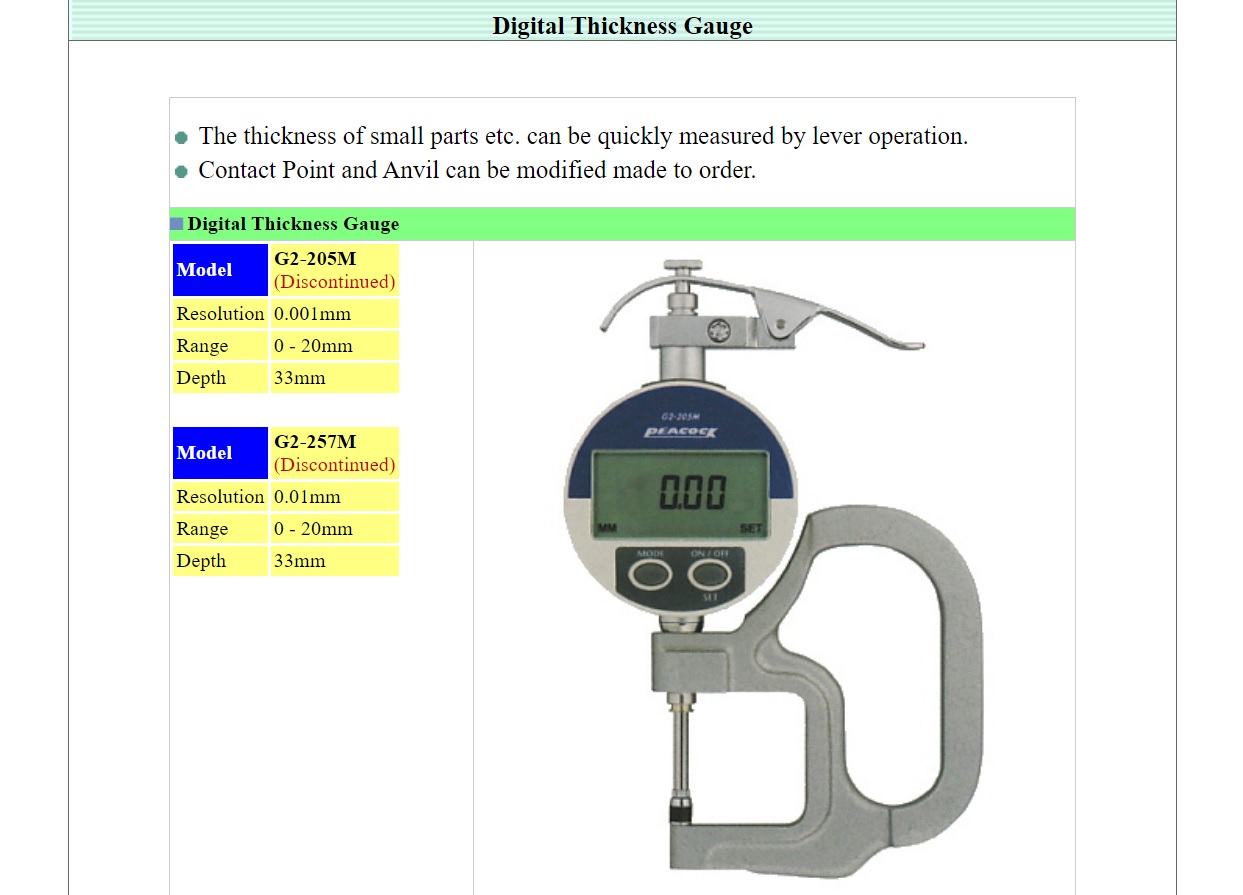Click the Depth 33mm value for G2-205M
1243x895 pixels.
pyautogui.click(x=300, y=378)
